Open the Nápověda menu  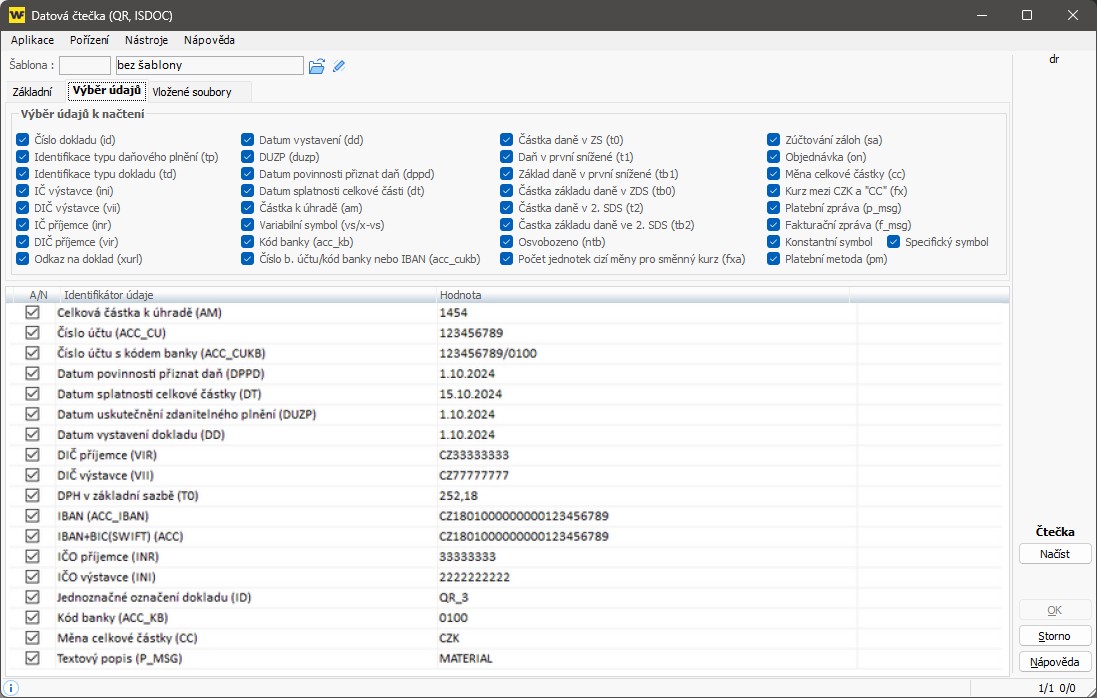pyautogui.click(x=209, y=40)
